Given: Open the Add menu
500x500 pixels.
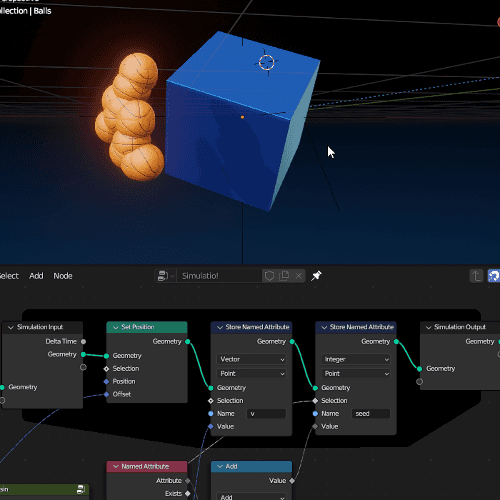Looking at the screenshot, I should (36, 276).
